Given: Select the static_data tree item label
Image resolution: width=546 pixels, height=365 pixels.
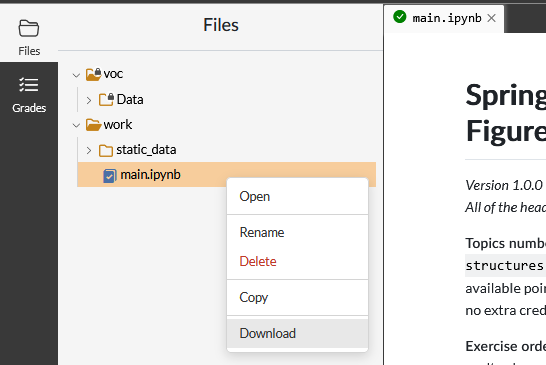Looking at the screenshot, I should [146, 150].
